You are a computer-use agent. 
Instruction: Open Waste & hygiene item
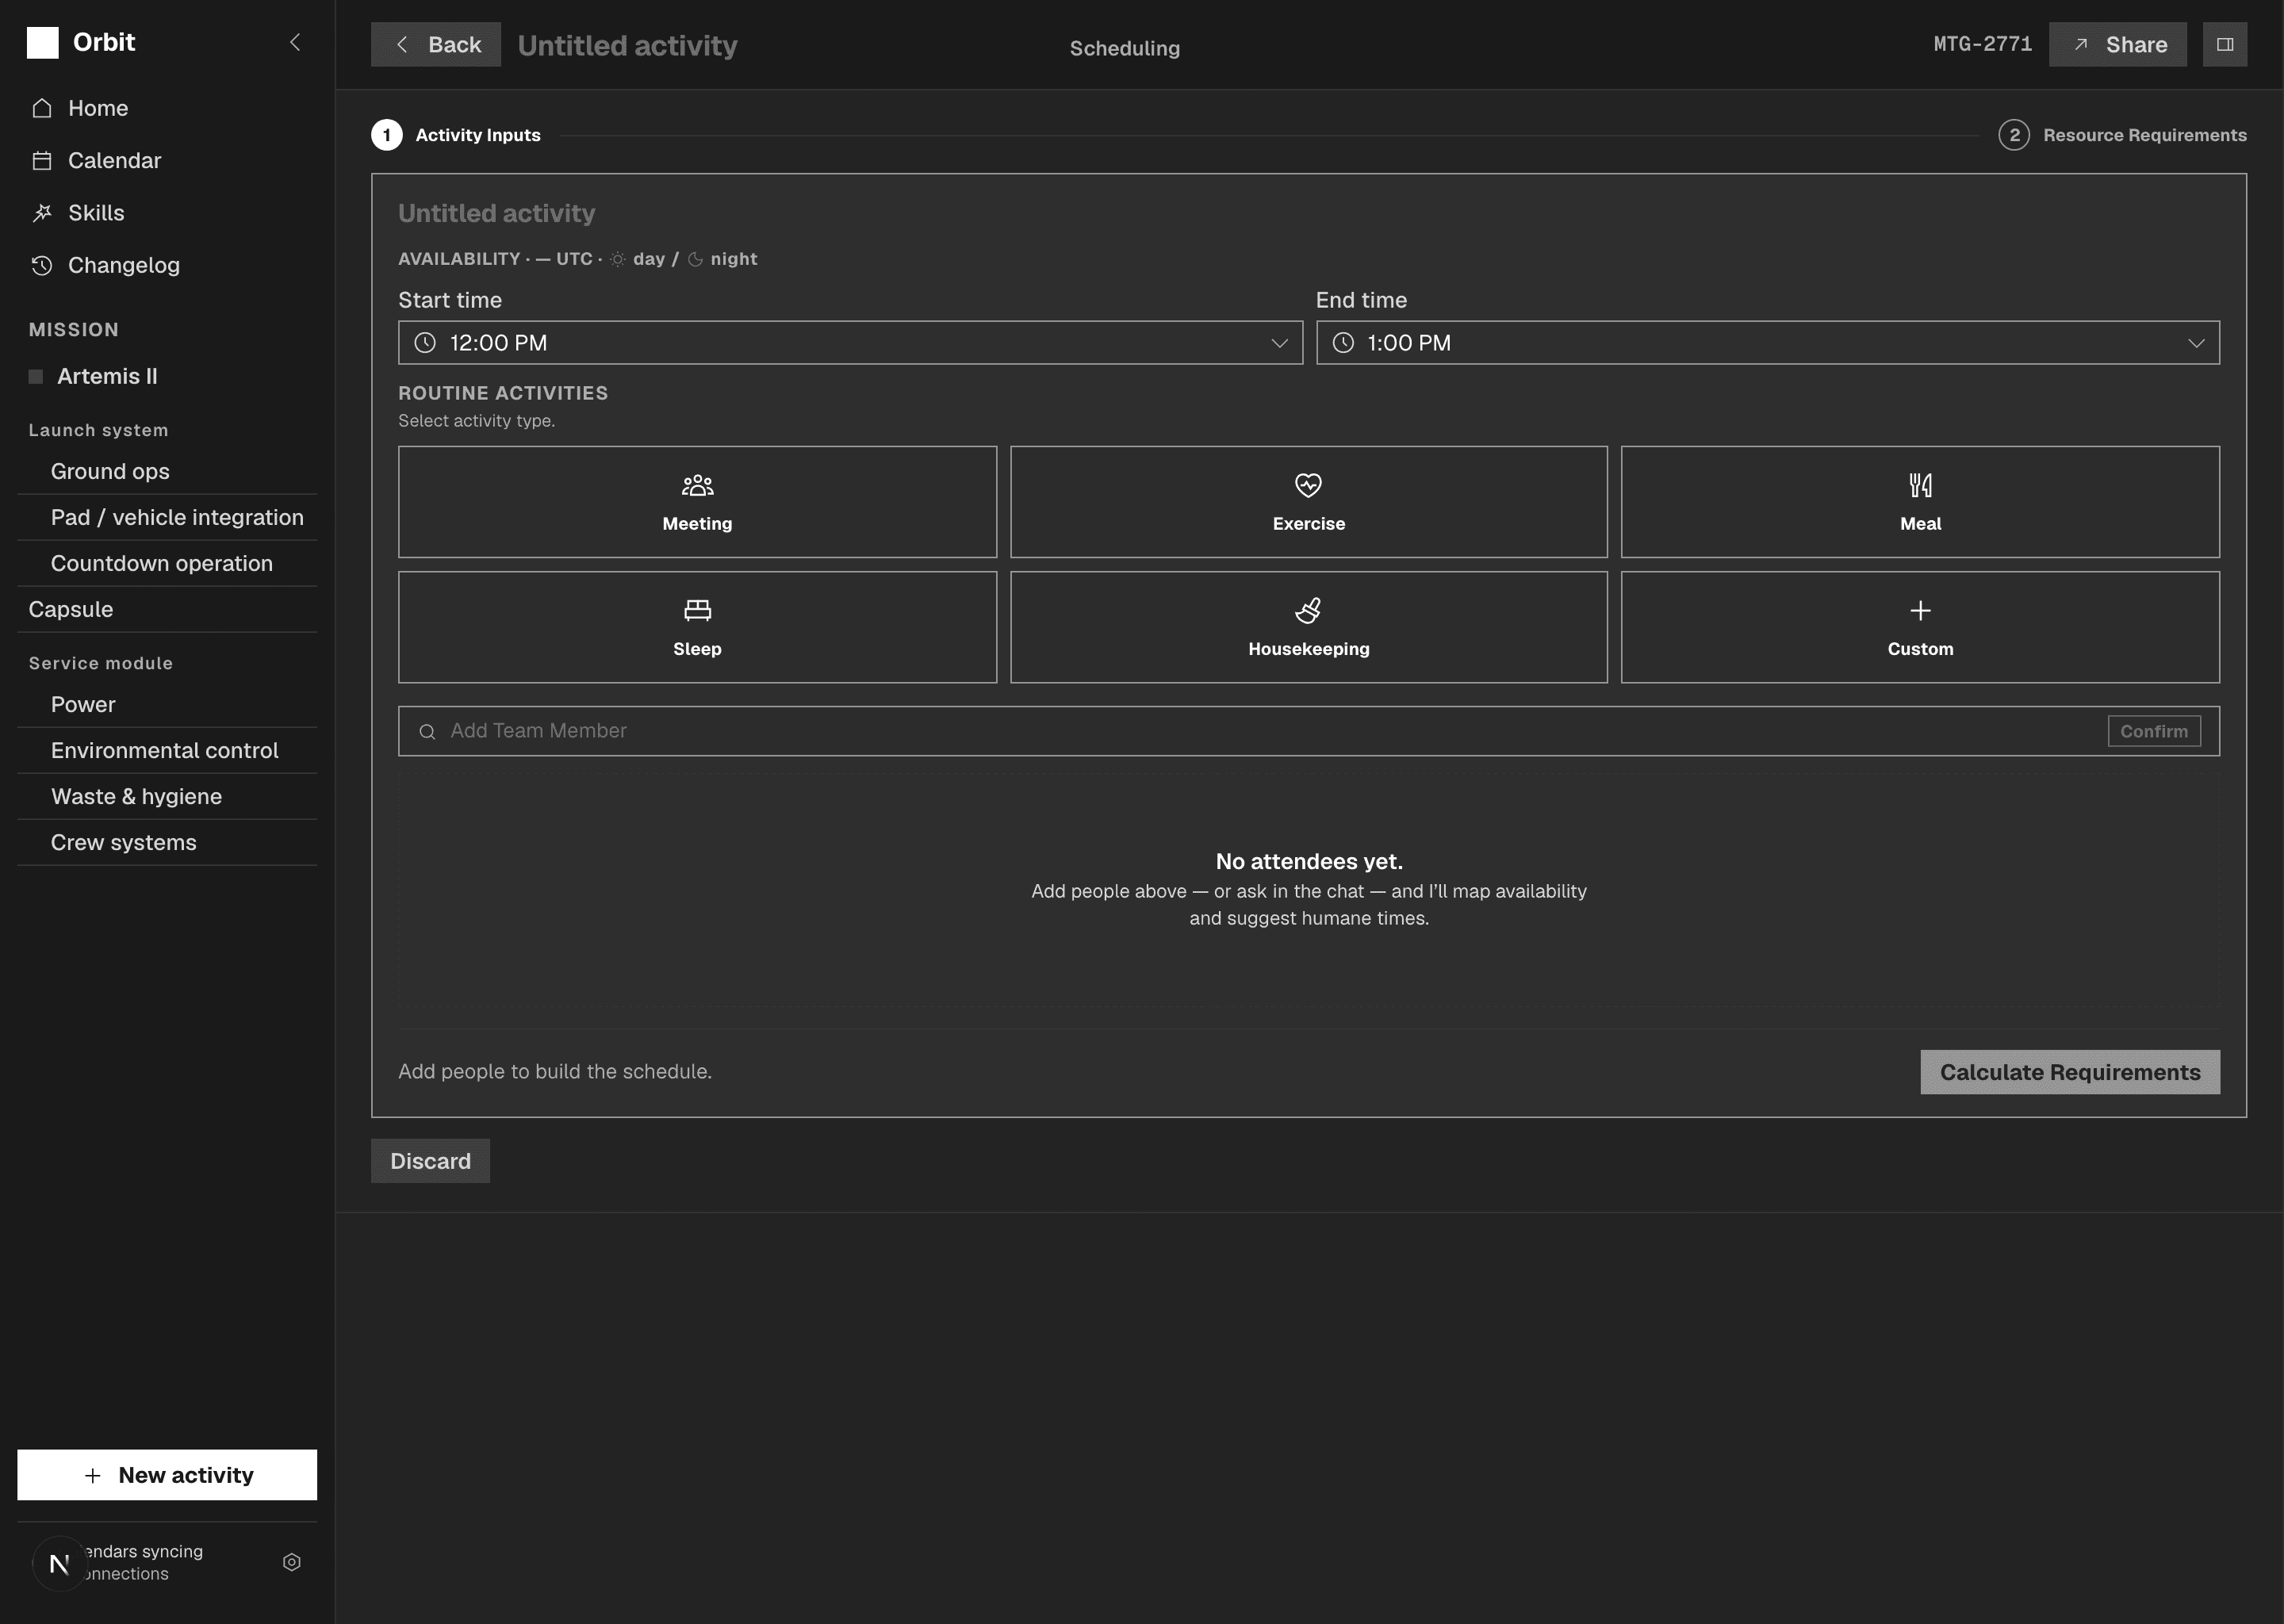[167, 796]
